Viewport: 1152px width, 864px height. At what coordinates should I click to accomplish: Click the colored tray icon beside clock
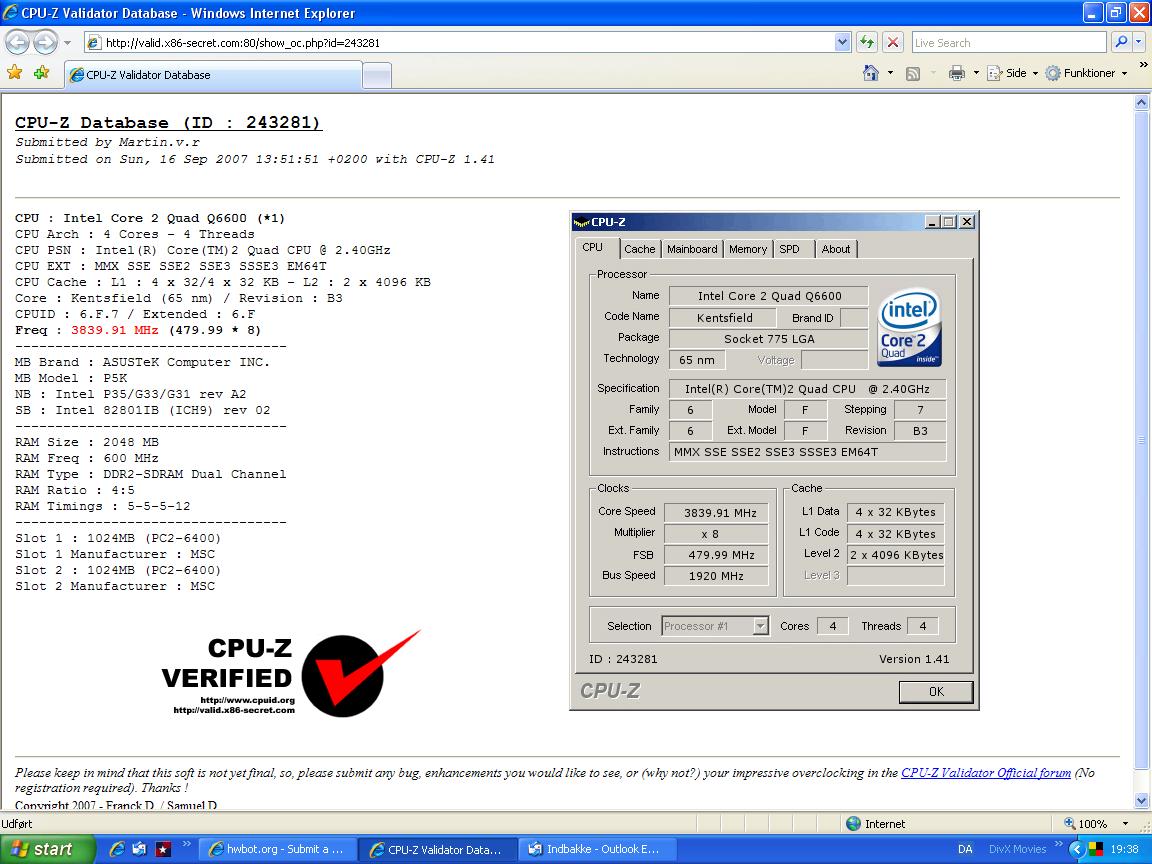1096,849
